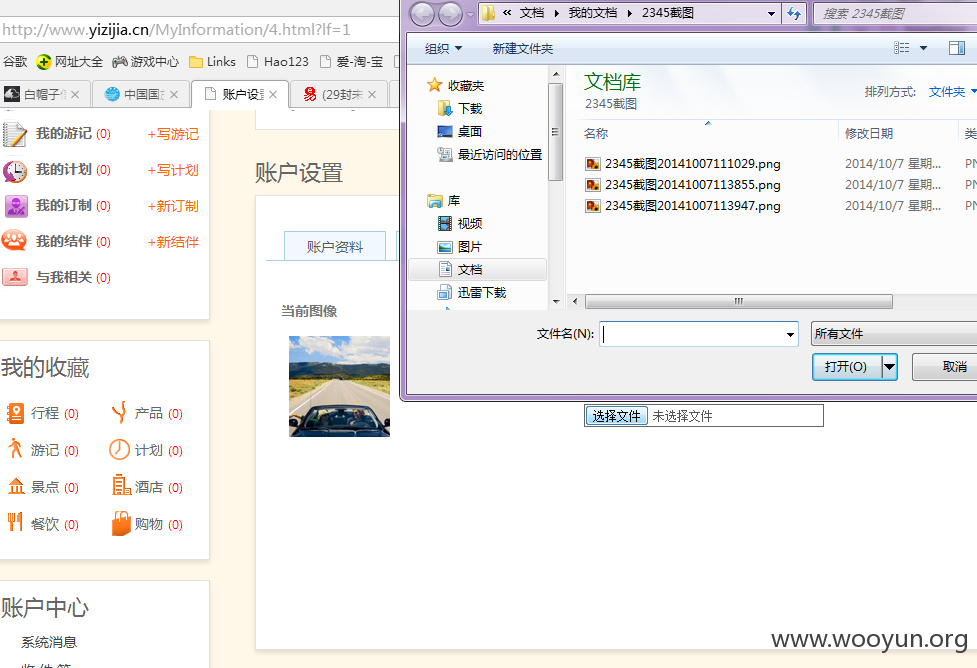Open 我的游记 notebook icon
The height and width of the screenshot is (668, 977).
tap(15, 134)
